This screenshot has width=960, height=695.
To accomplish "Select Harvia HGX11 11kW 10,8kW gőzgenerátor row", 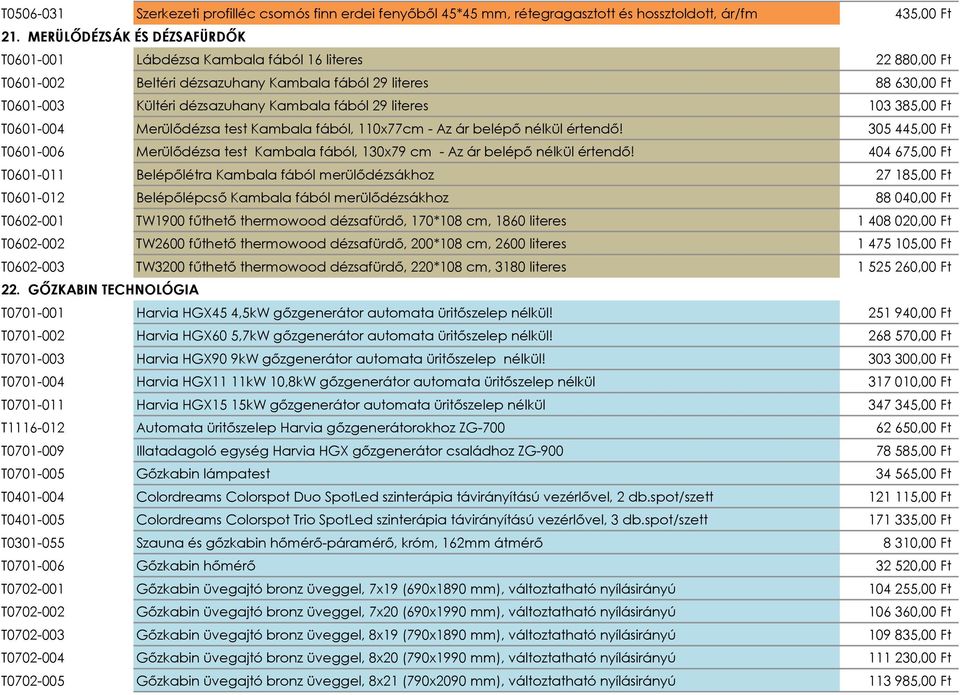I will coord(487,381).
